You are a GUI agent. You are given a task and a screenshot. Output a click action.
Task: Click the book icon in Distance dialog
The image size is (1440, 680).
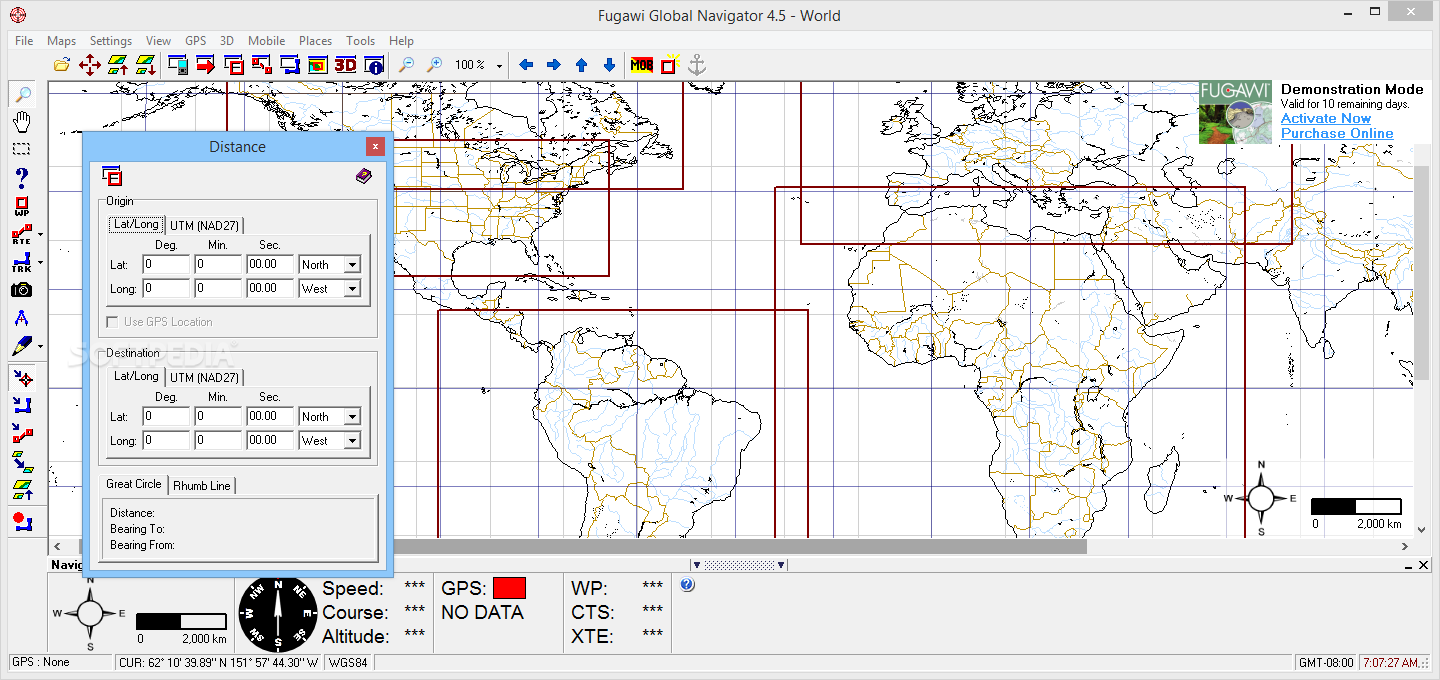pyautogui.click(x=363, y=176)
